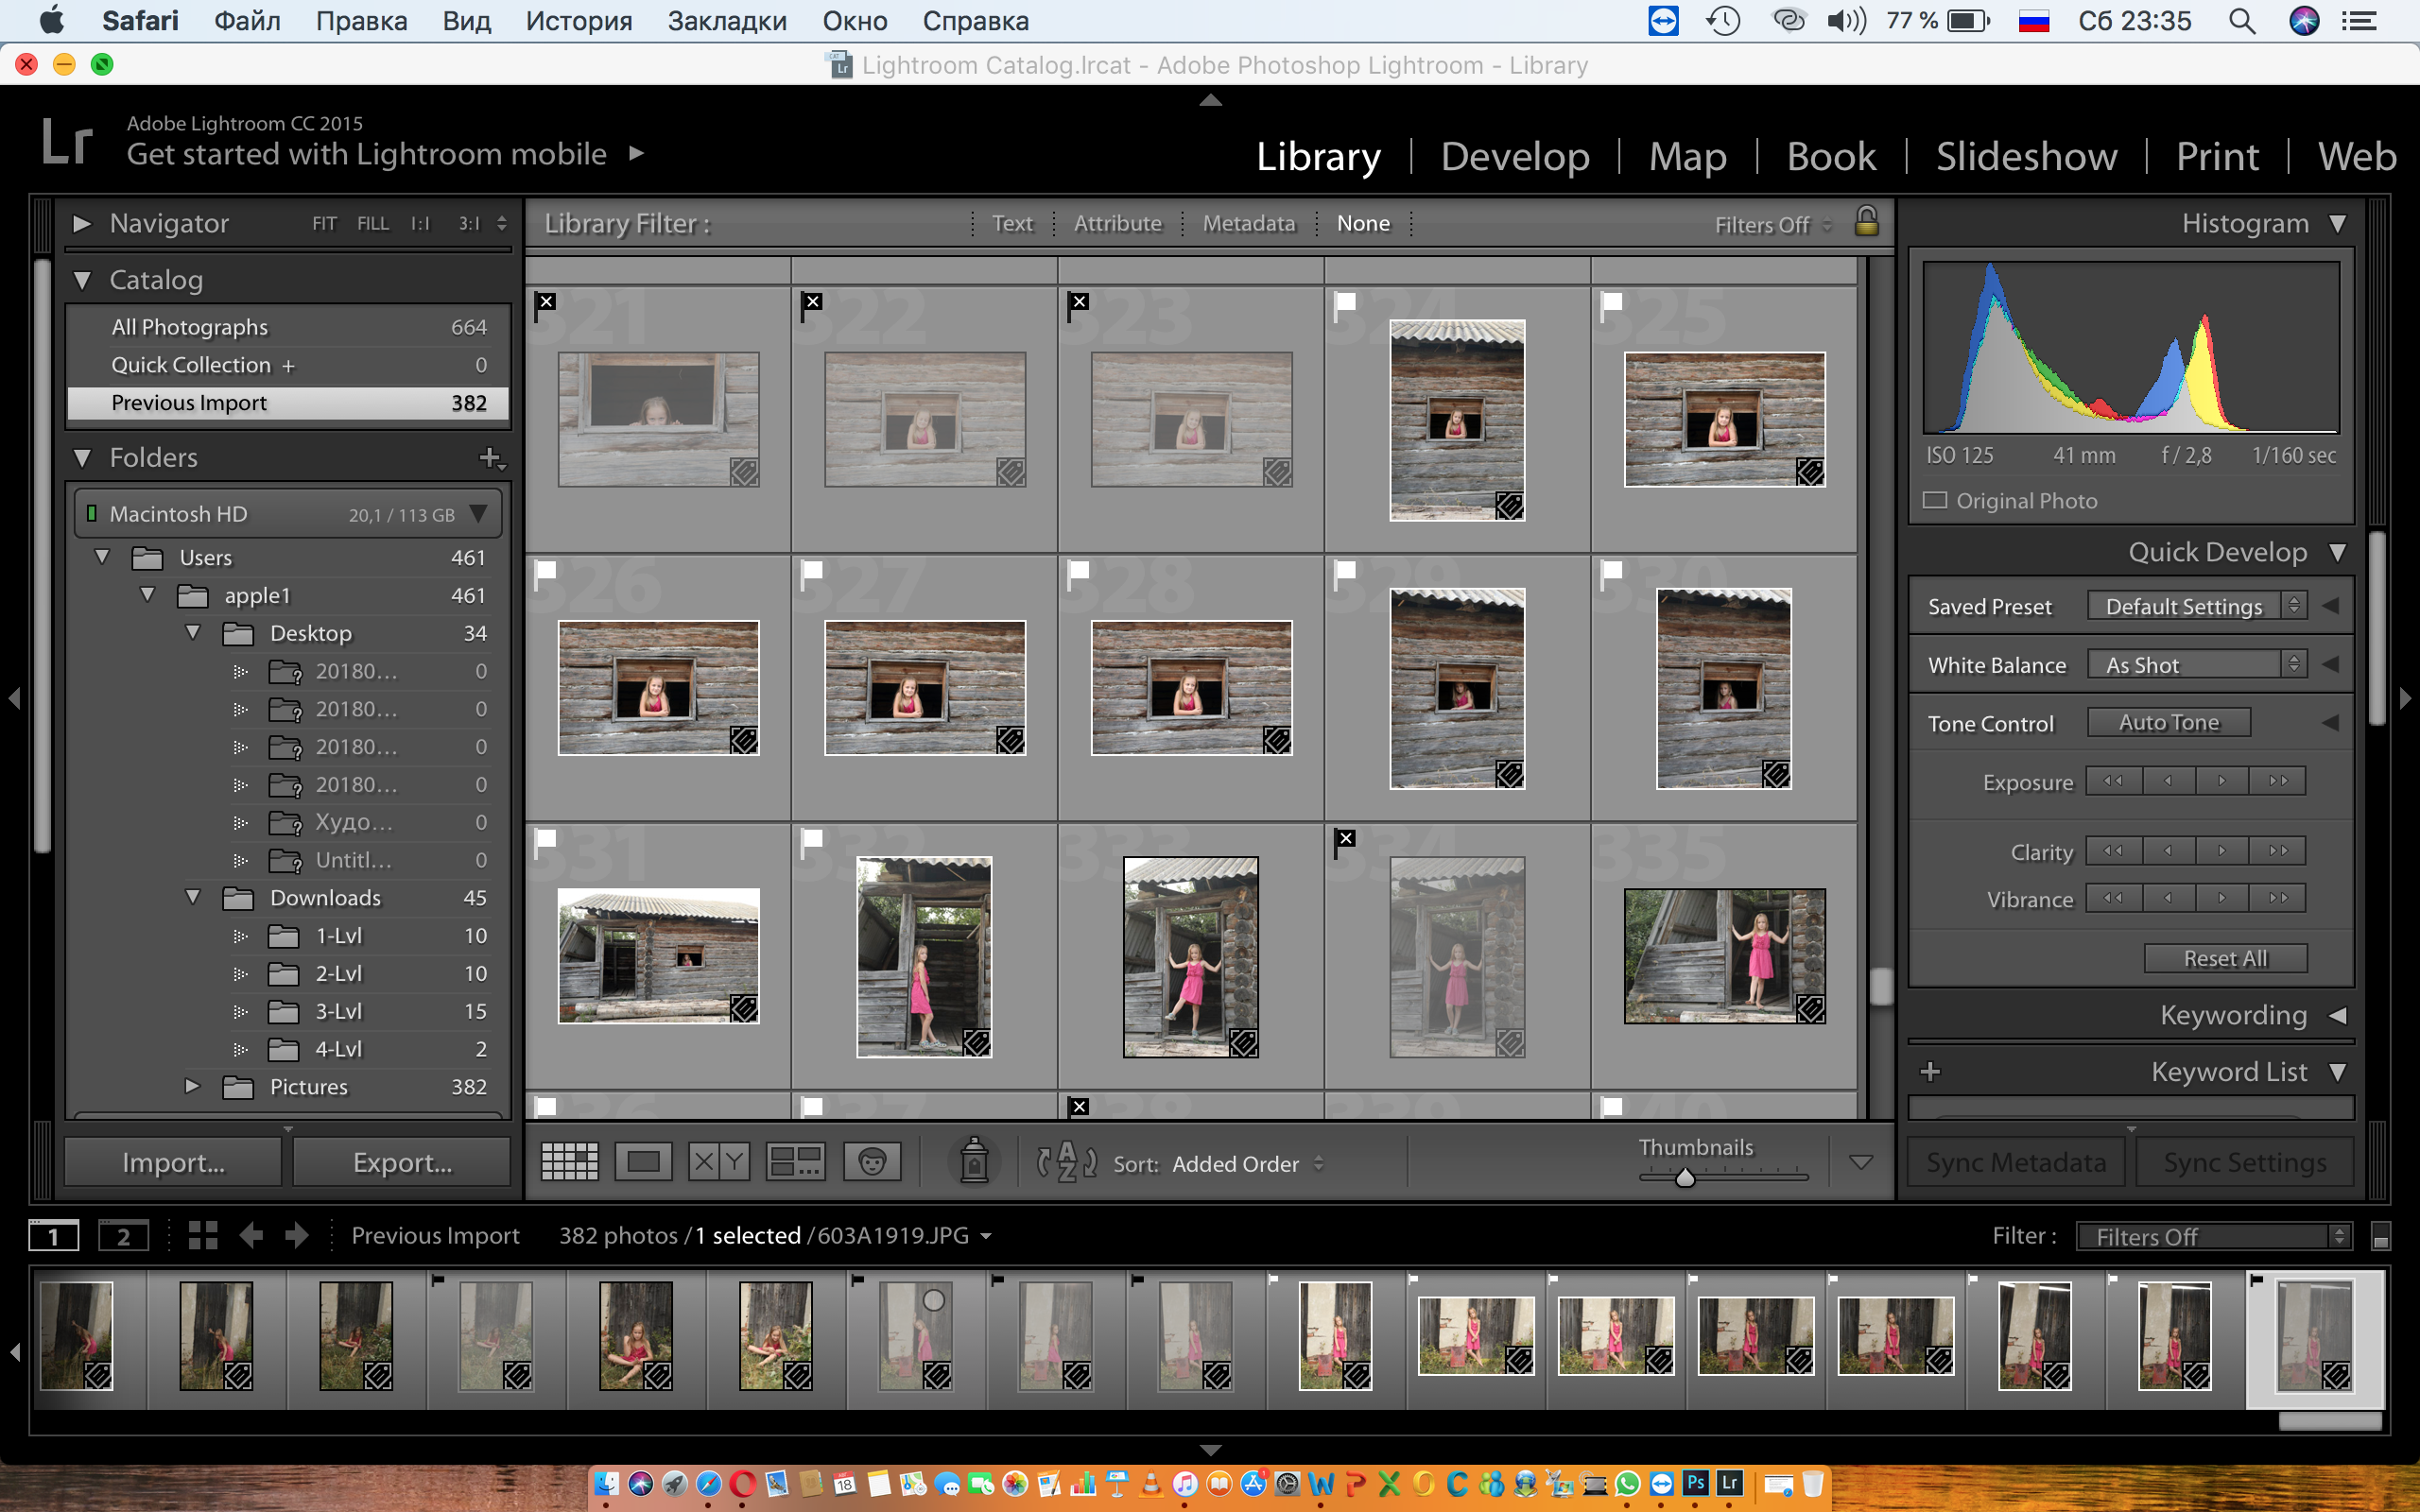Toggle the rejected flag on photo 323

1079,303
